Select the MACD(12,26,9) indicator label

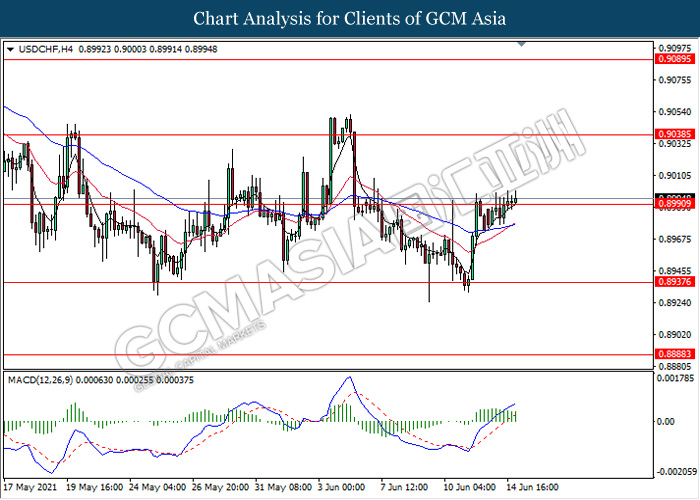41,380
